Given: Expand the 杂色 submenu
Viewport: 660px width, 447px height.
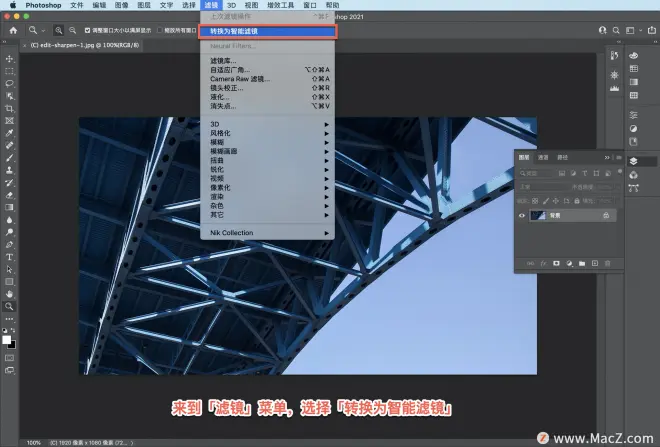Looking at the screenshot, I should (268, 206).
